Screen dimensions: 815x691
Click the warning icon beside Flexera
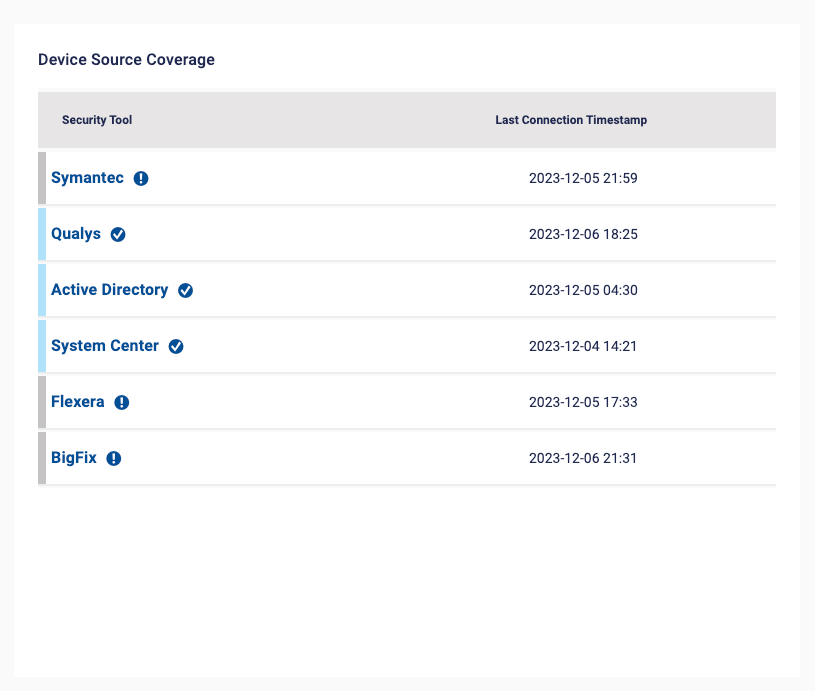click(x=122, y=402)
